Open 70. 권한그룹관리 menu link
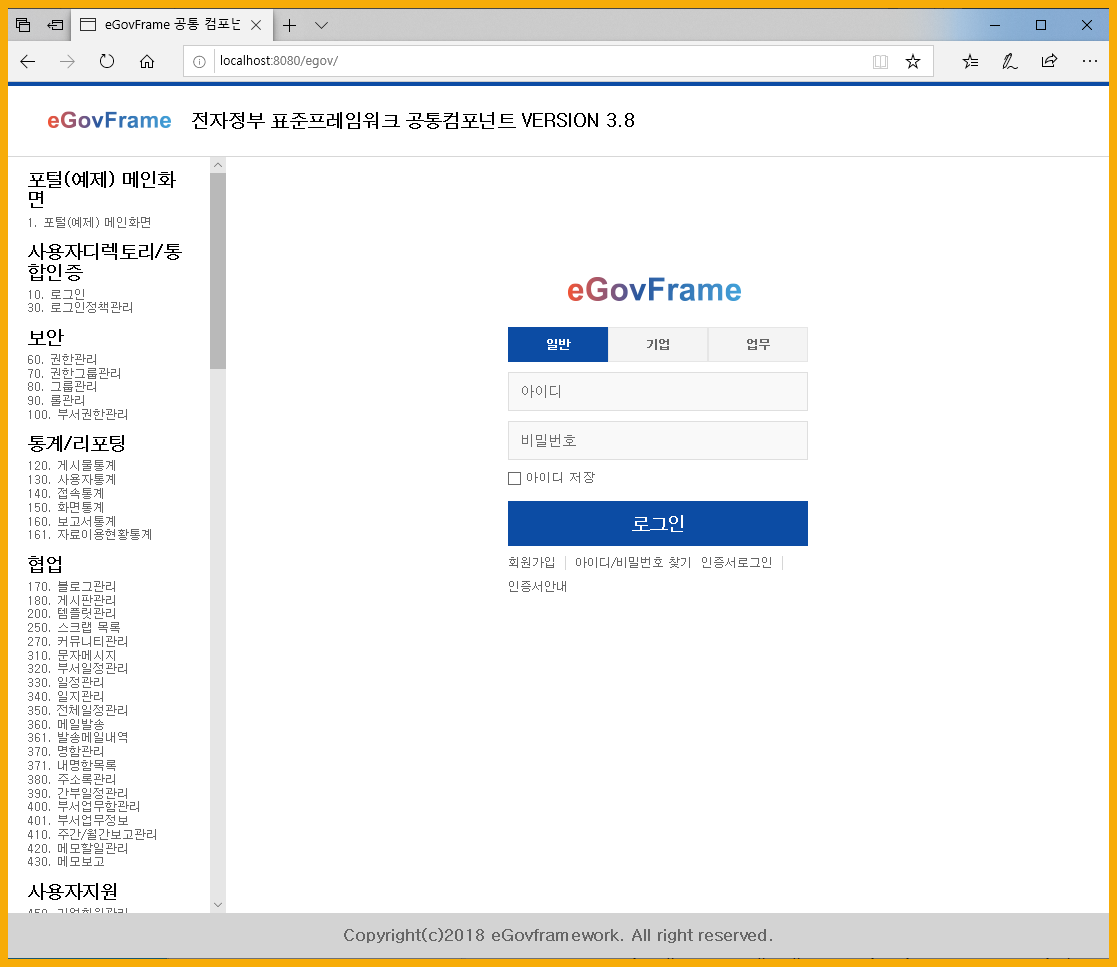The width and height of the screenshot is (1117, 967). (74, 373)
